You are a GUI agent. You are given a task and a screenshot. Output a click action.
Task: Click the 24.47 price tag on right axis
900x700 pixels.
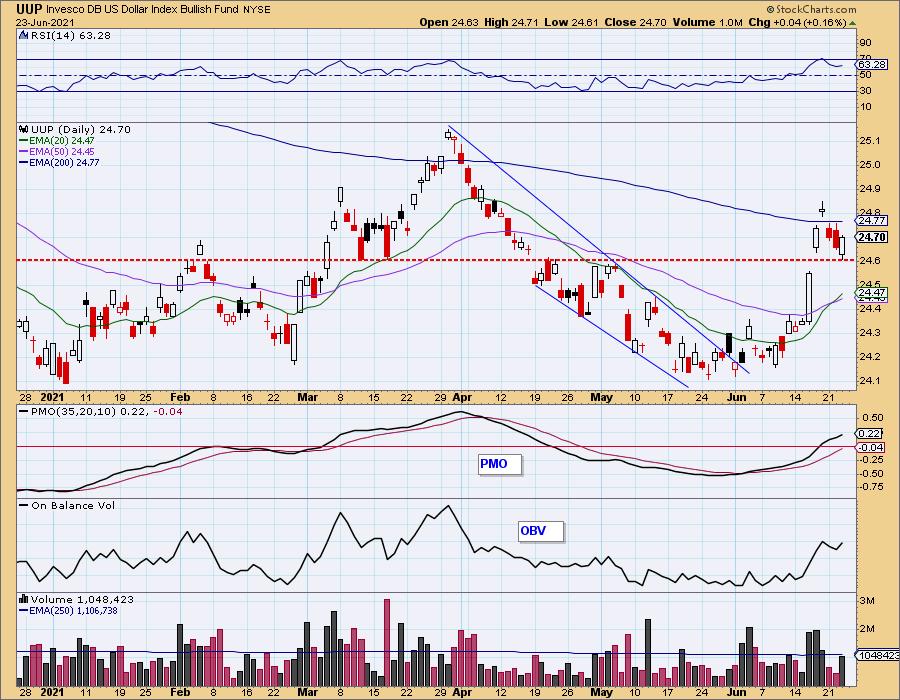pos(872,292)
